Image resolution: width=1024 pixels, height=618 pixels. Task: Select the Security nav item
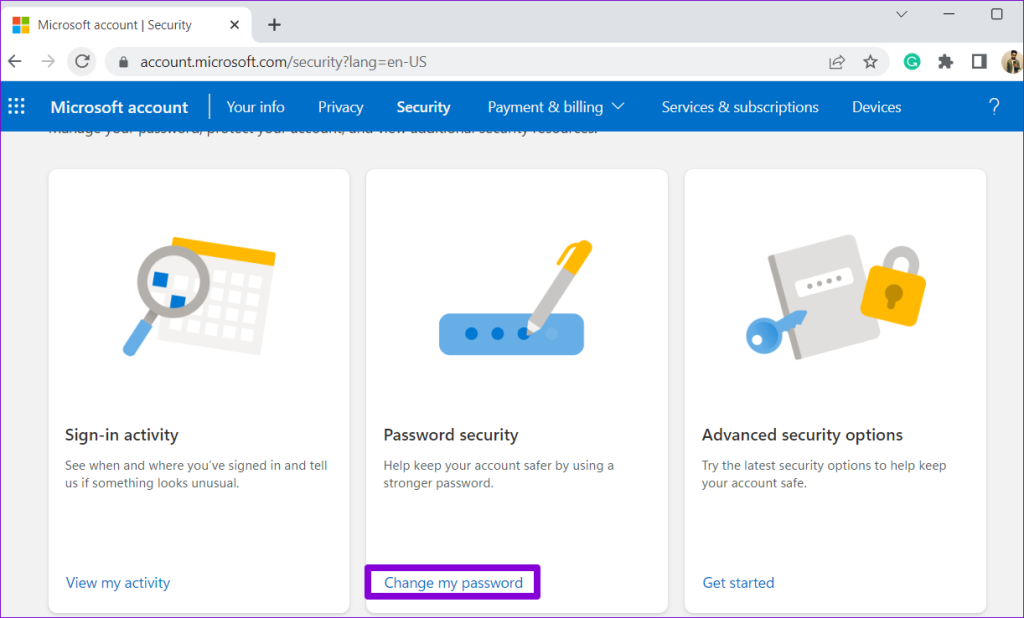(x=423, y=106)
